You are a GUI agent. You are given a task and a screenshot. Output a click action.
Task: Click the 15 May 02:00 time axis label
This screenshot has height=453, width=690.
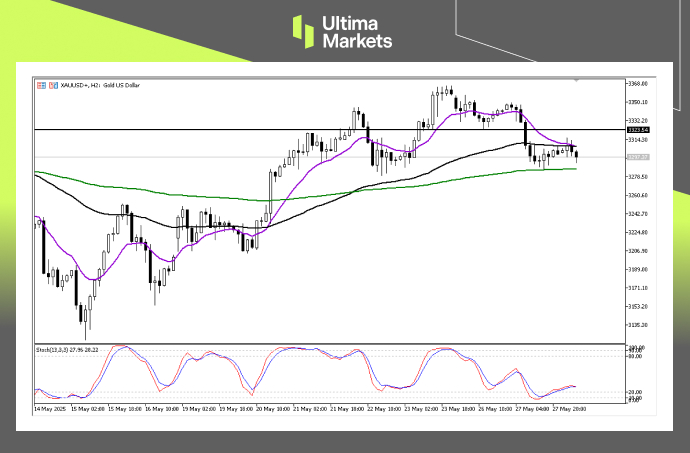88,409
